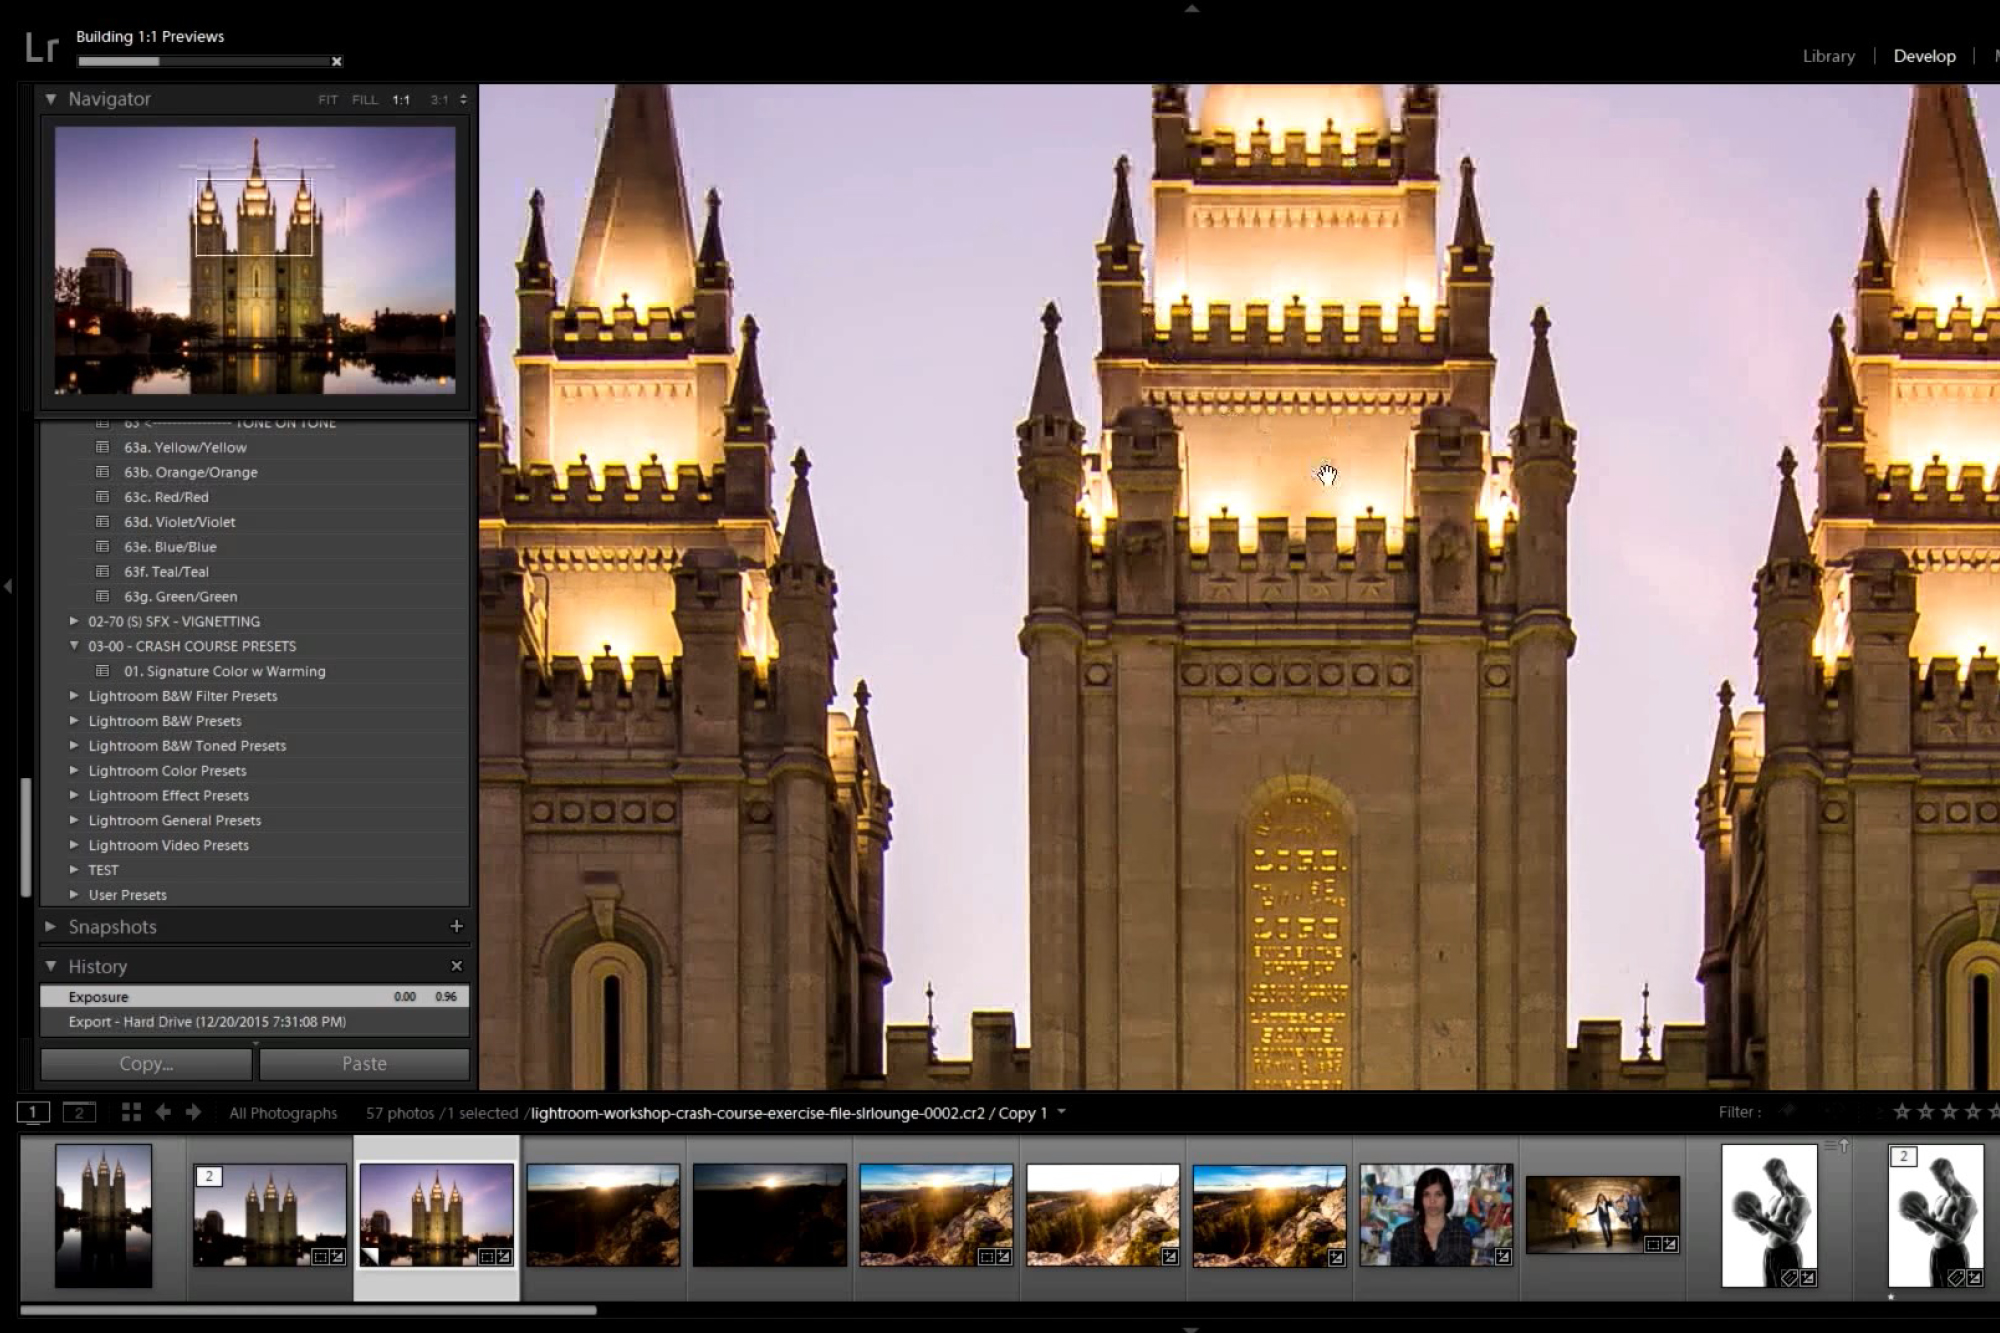Image resolution: width=2000 pixels, height=1333 pixels.
Task: Set navigator zoom to 1:1
Action: (401, 100)
